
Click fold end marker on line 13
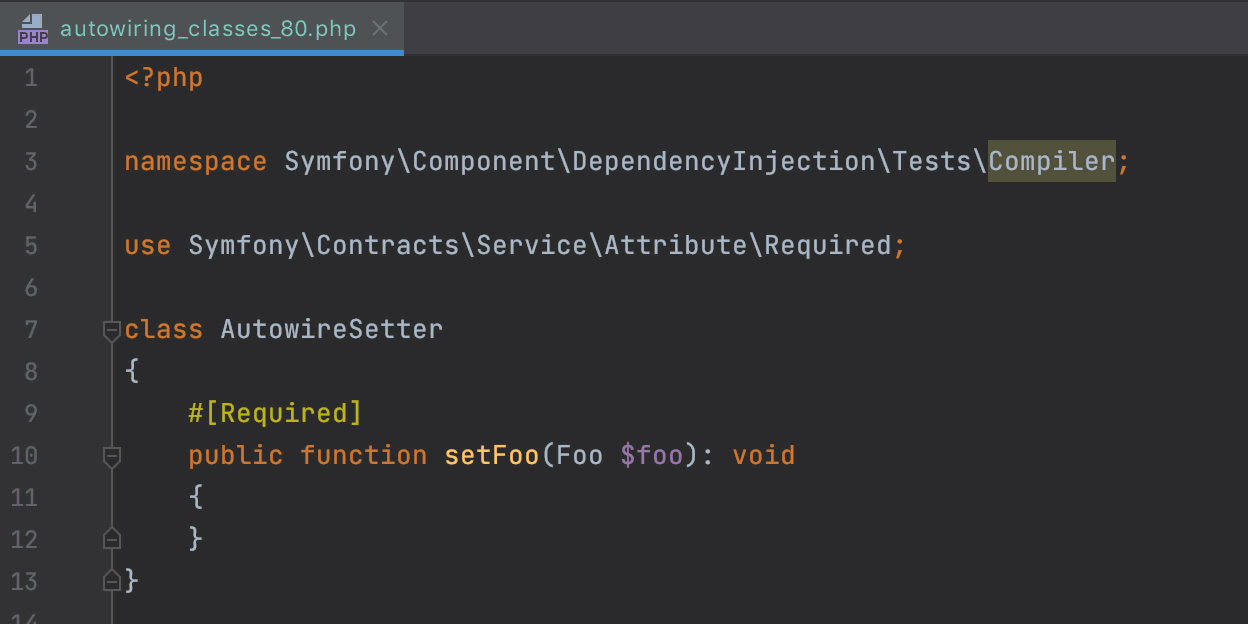tap(112, 581)
